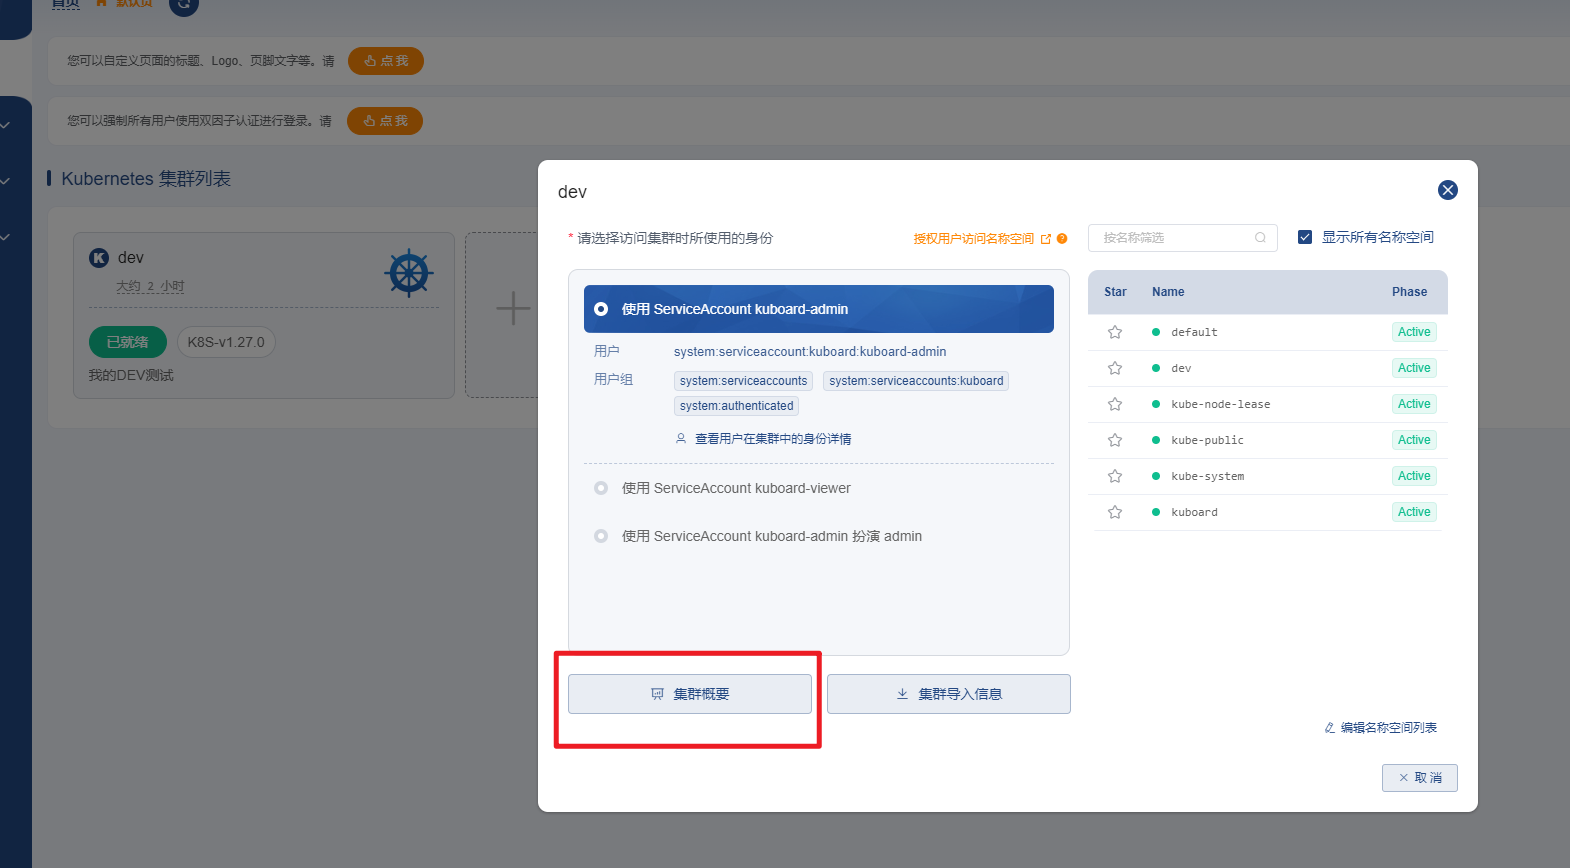Screen dimensions: 1570x868
Task: Click system:authenticated group tag
Action: coord(736,406)
